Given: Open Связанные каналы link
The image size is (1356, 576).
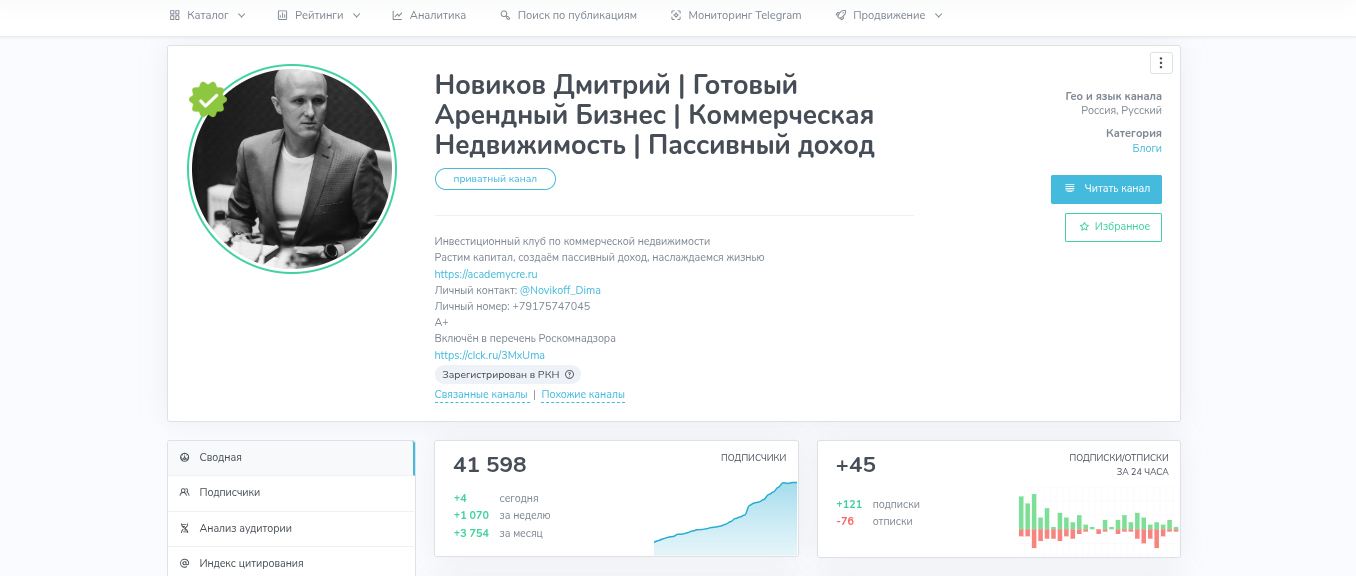Looking at the screenshot, I should point(481,395).
